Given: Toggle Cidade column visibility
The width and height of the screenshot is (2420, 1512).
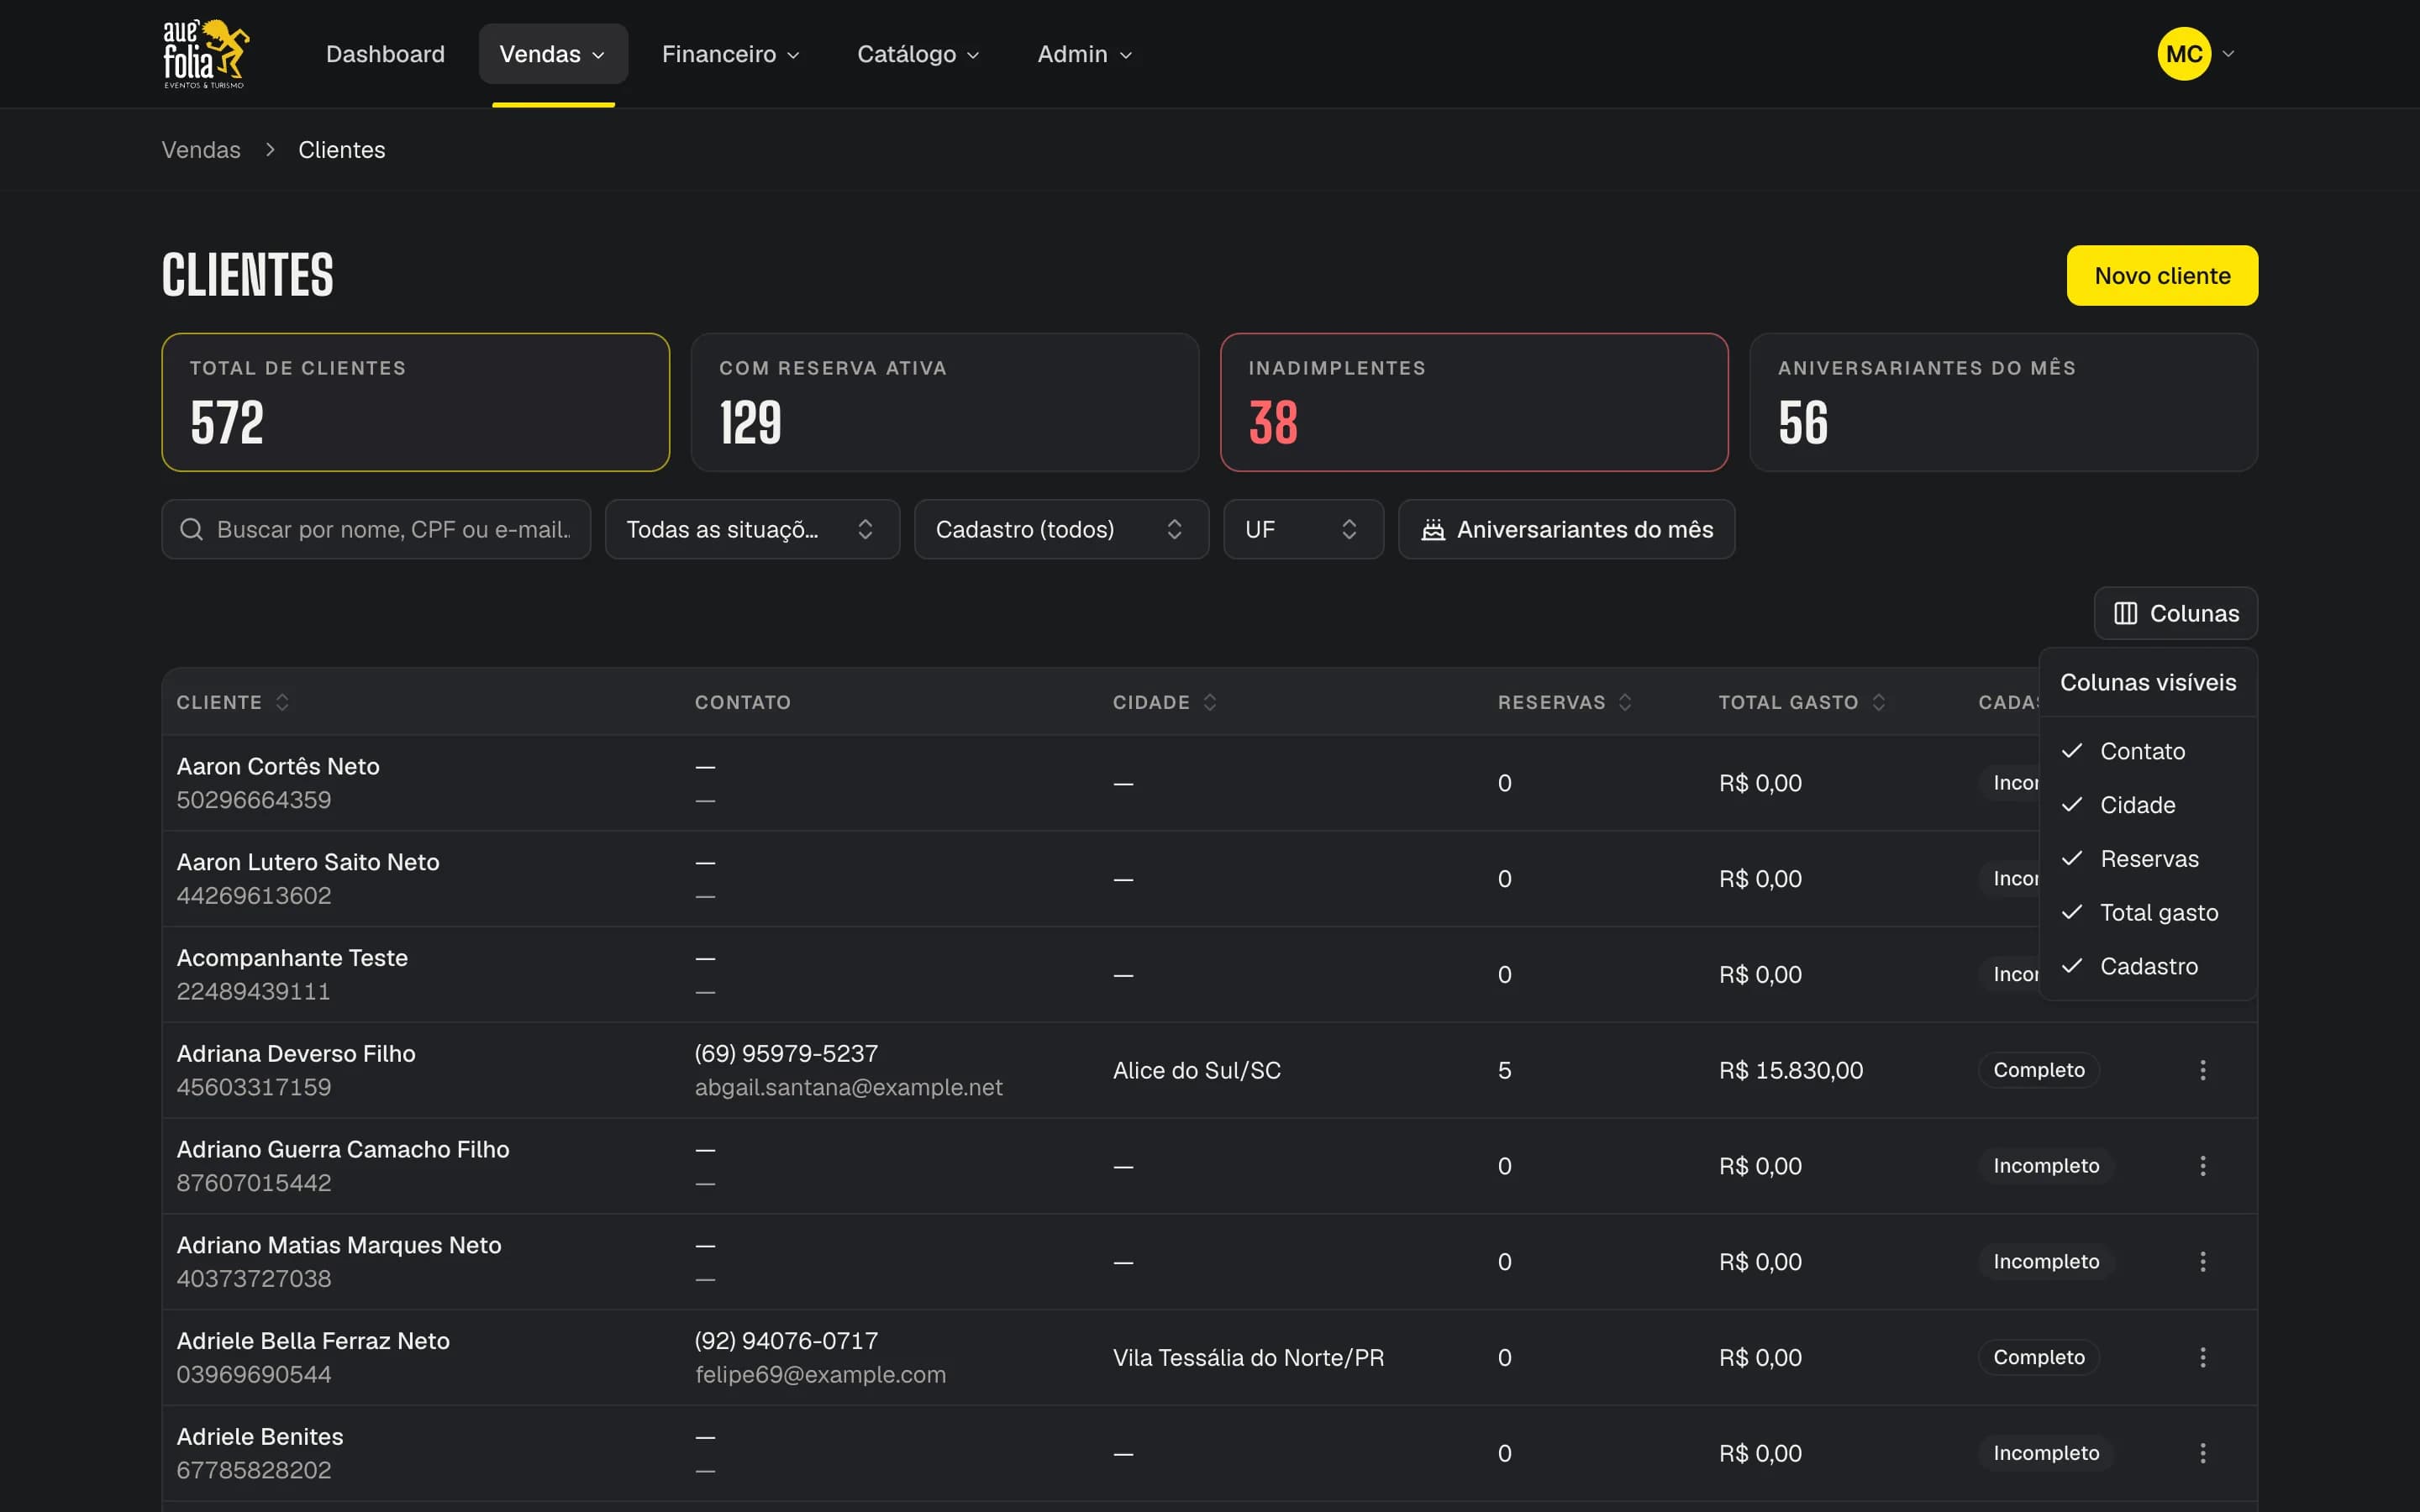Looking at the screenshot, I should tap(2148, 805).
